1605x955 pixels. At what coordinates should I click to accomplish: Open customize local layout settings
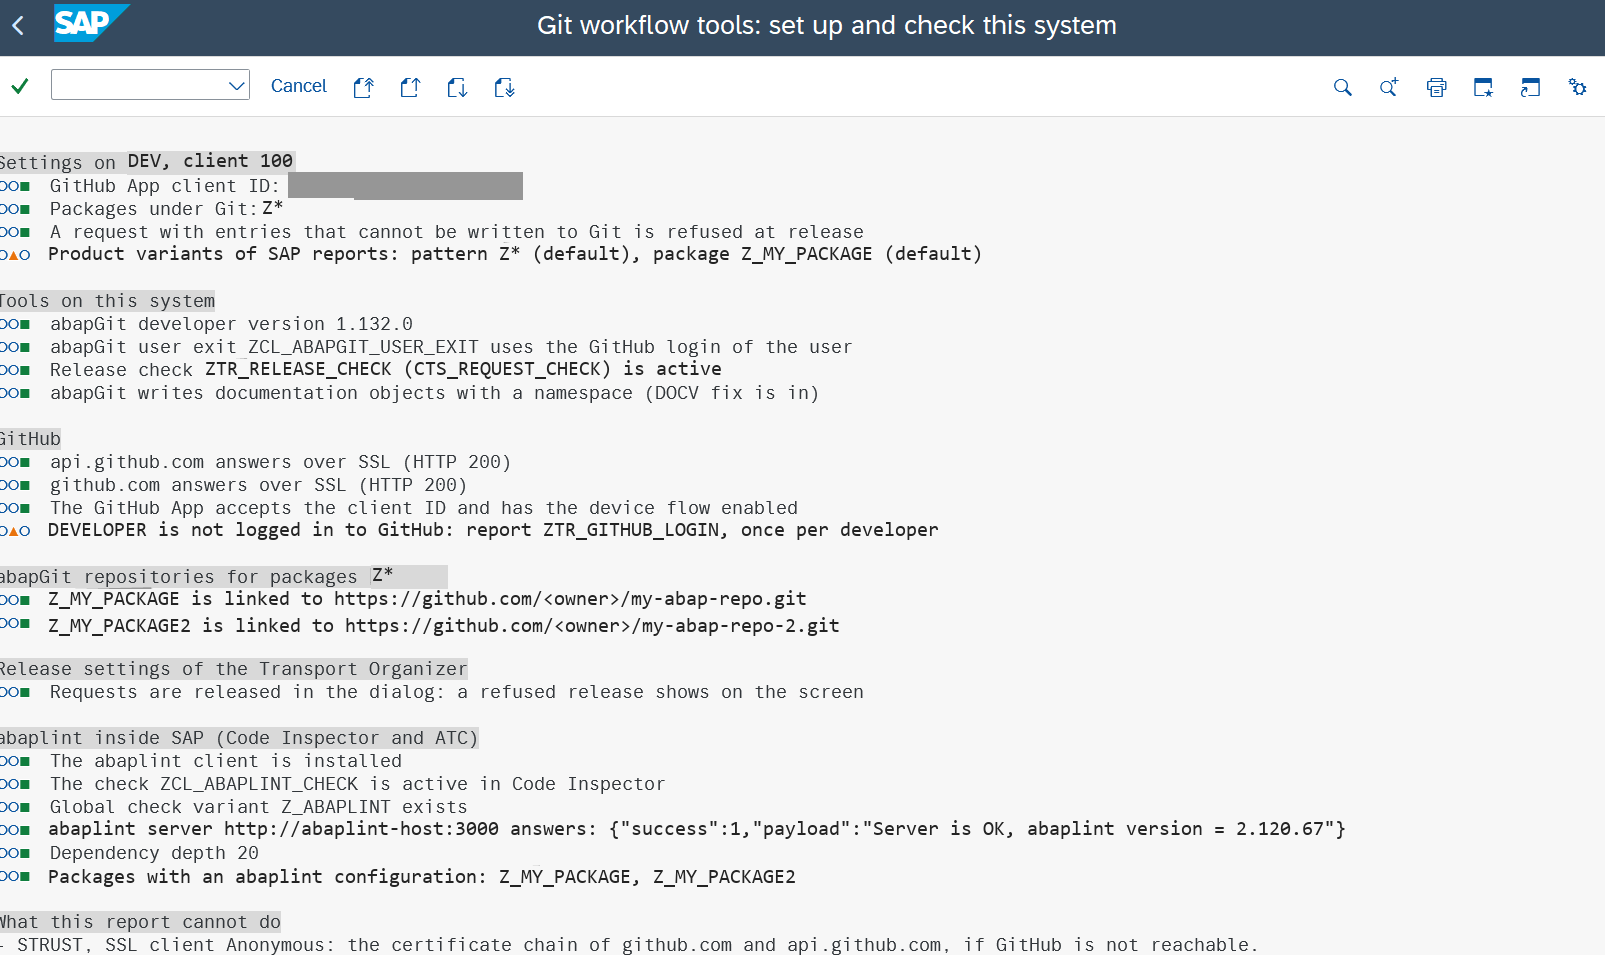click(1577, 87)
